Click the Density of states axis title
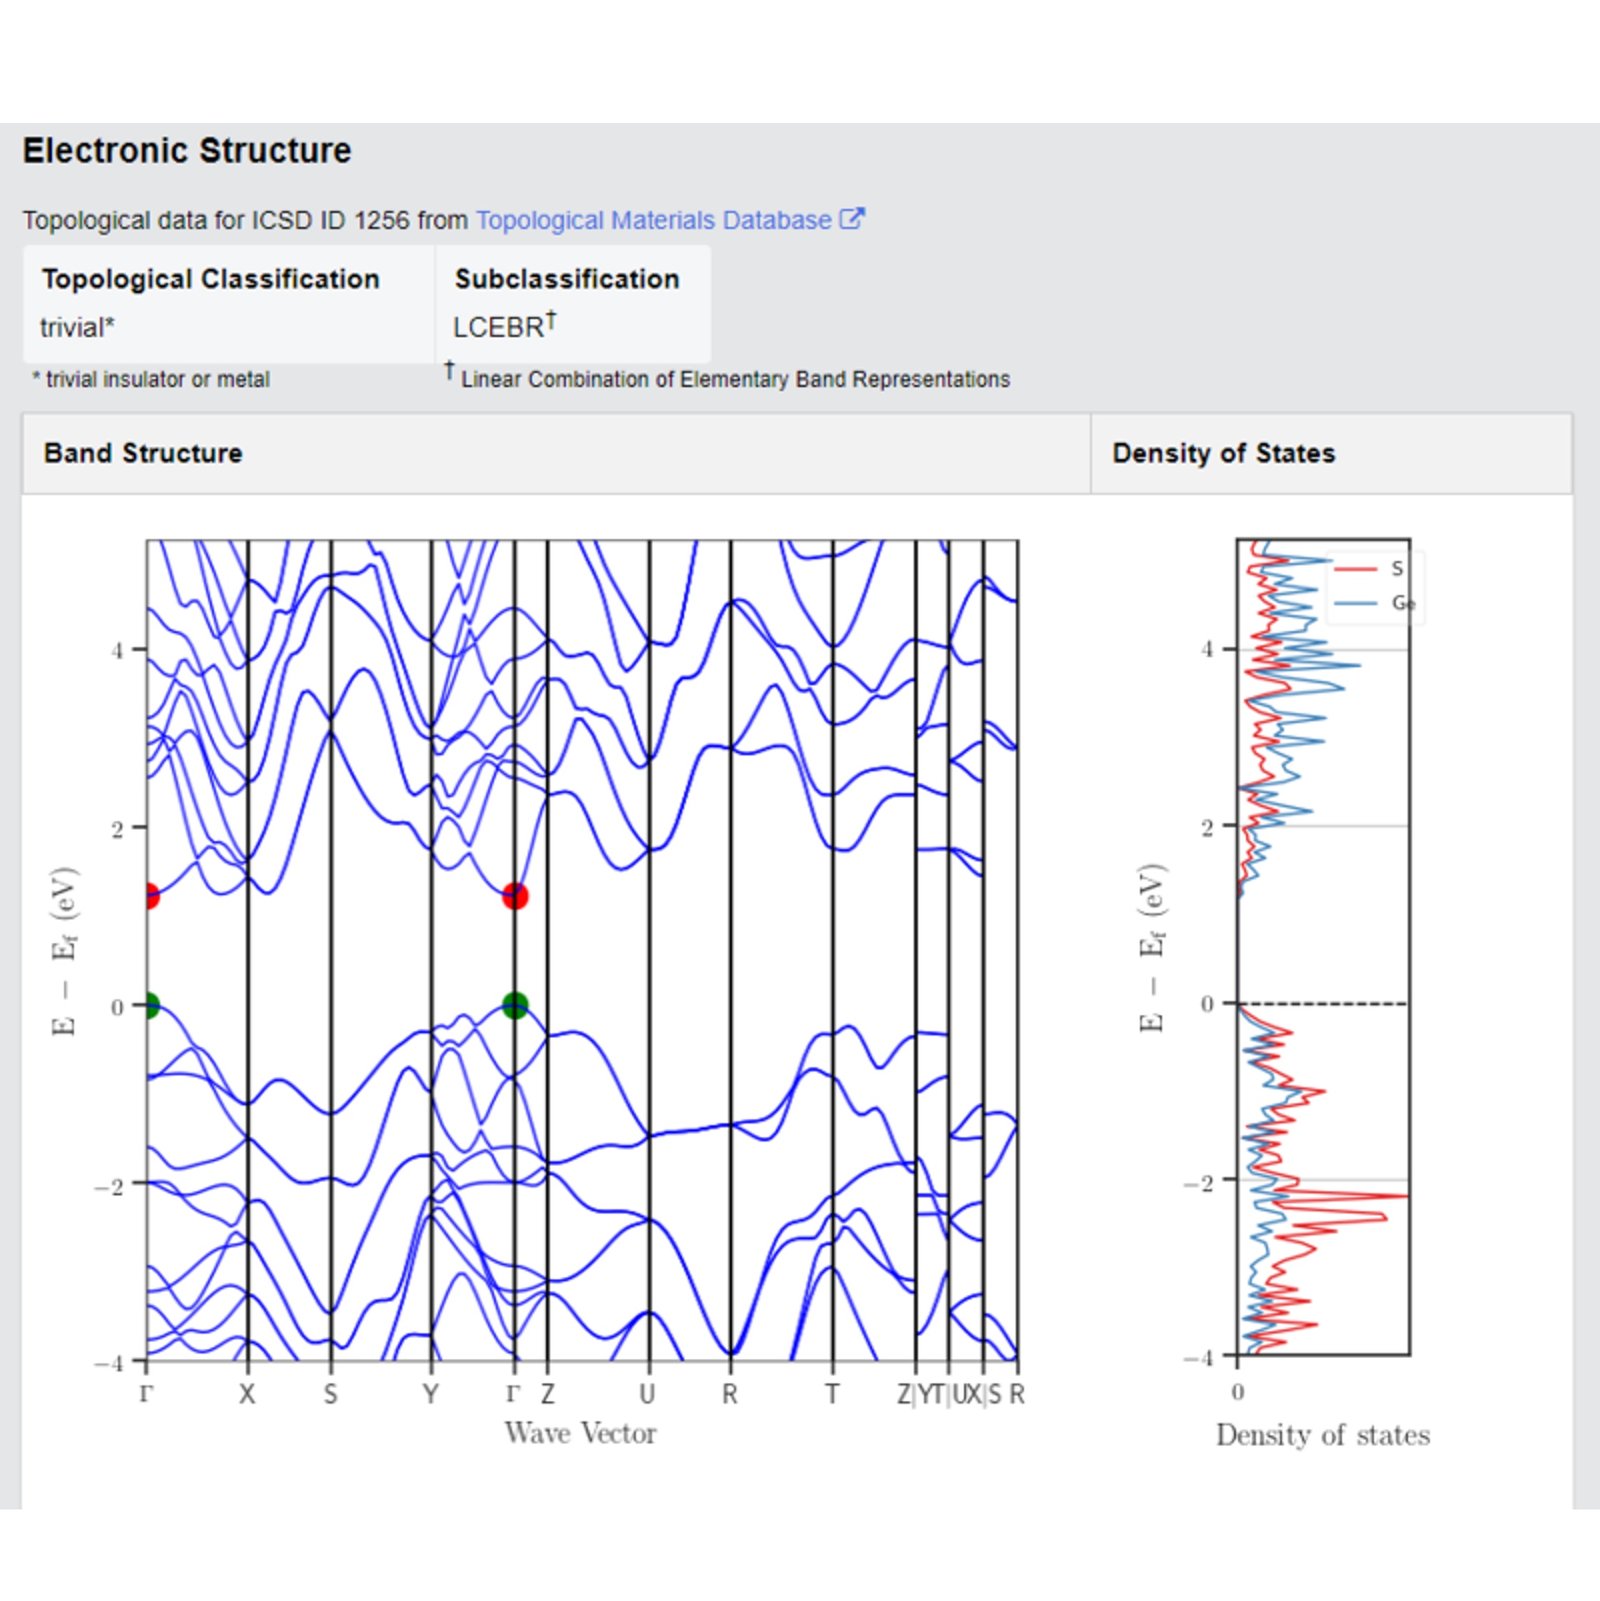Viewport: 1600px width, 1601px height. coord(1323,1435)
